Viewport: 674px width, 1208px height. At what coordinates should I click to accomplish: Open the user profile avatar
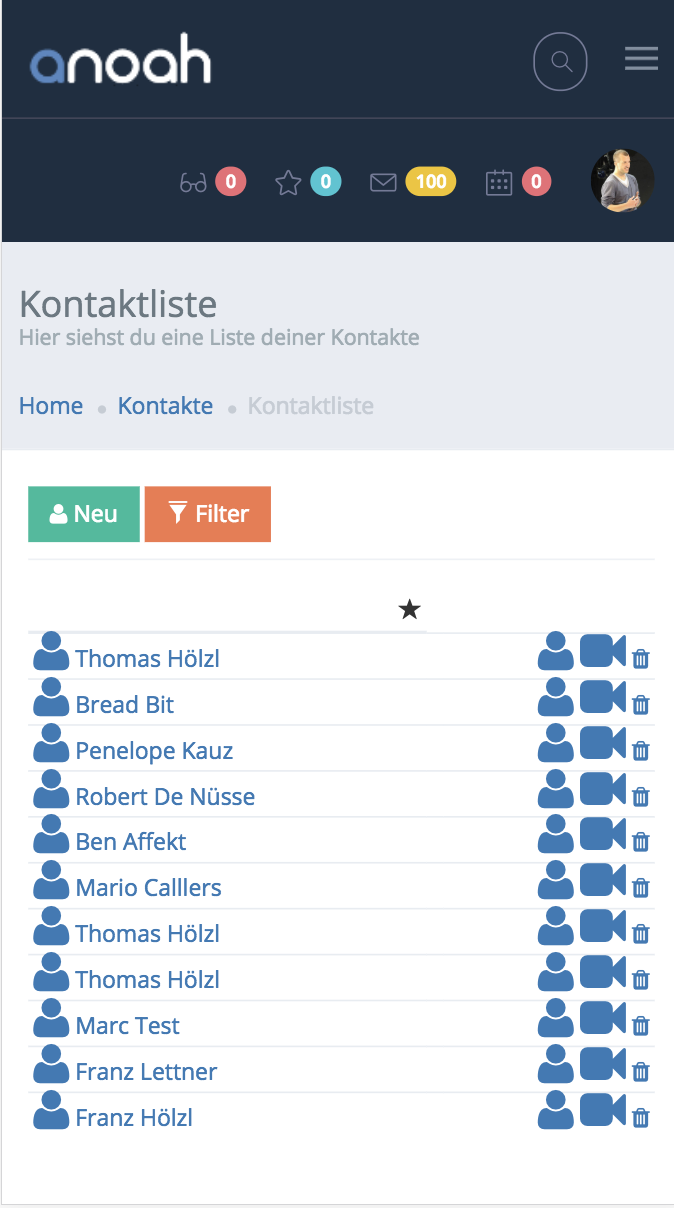tap(622, 181)
